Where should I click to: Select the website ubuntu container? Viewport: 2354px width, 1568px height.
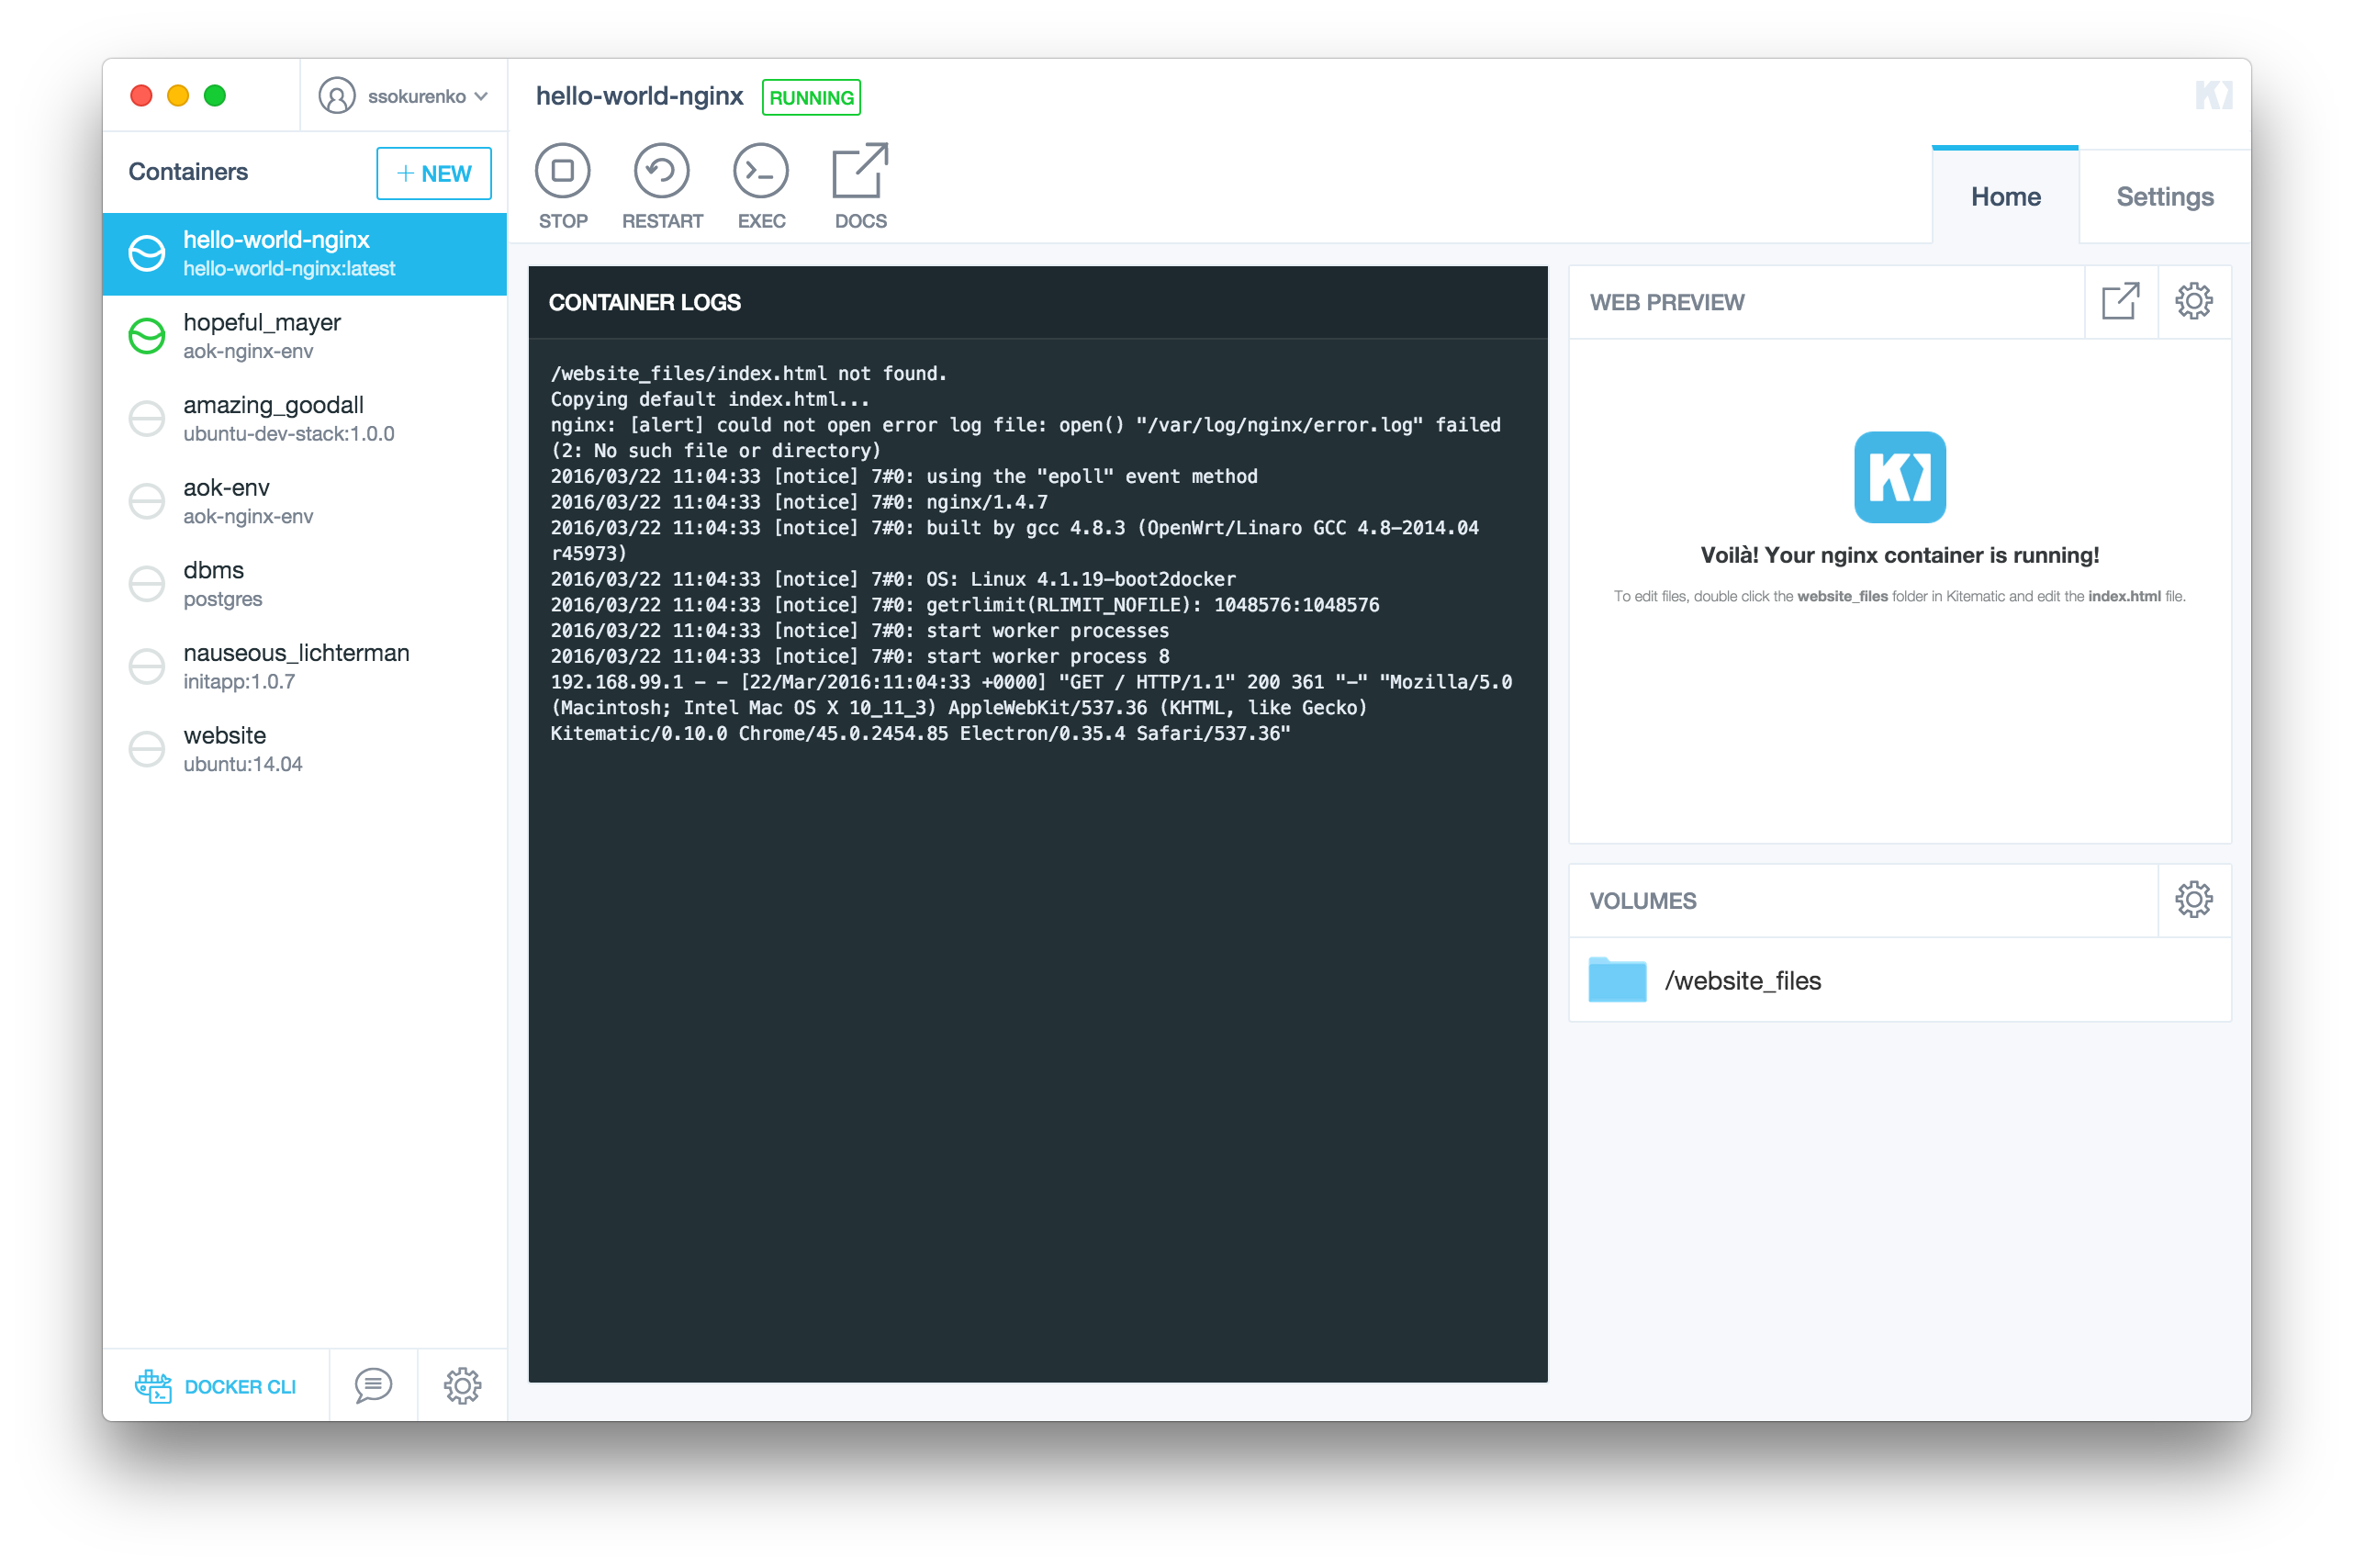304,749
